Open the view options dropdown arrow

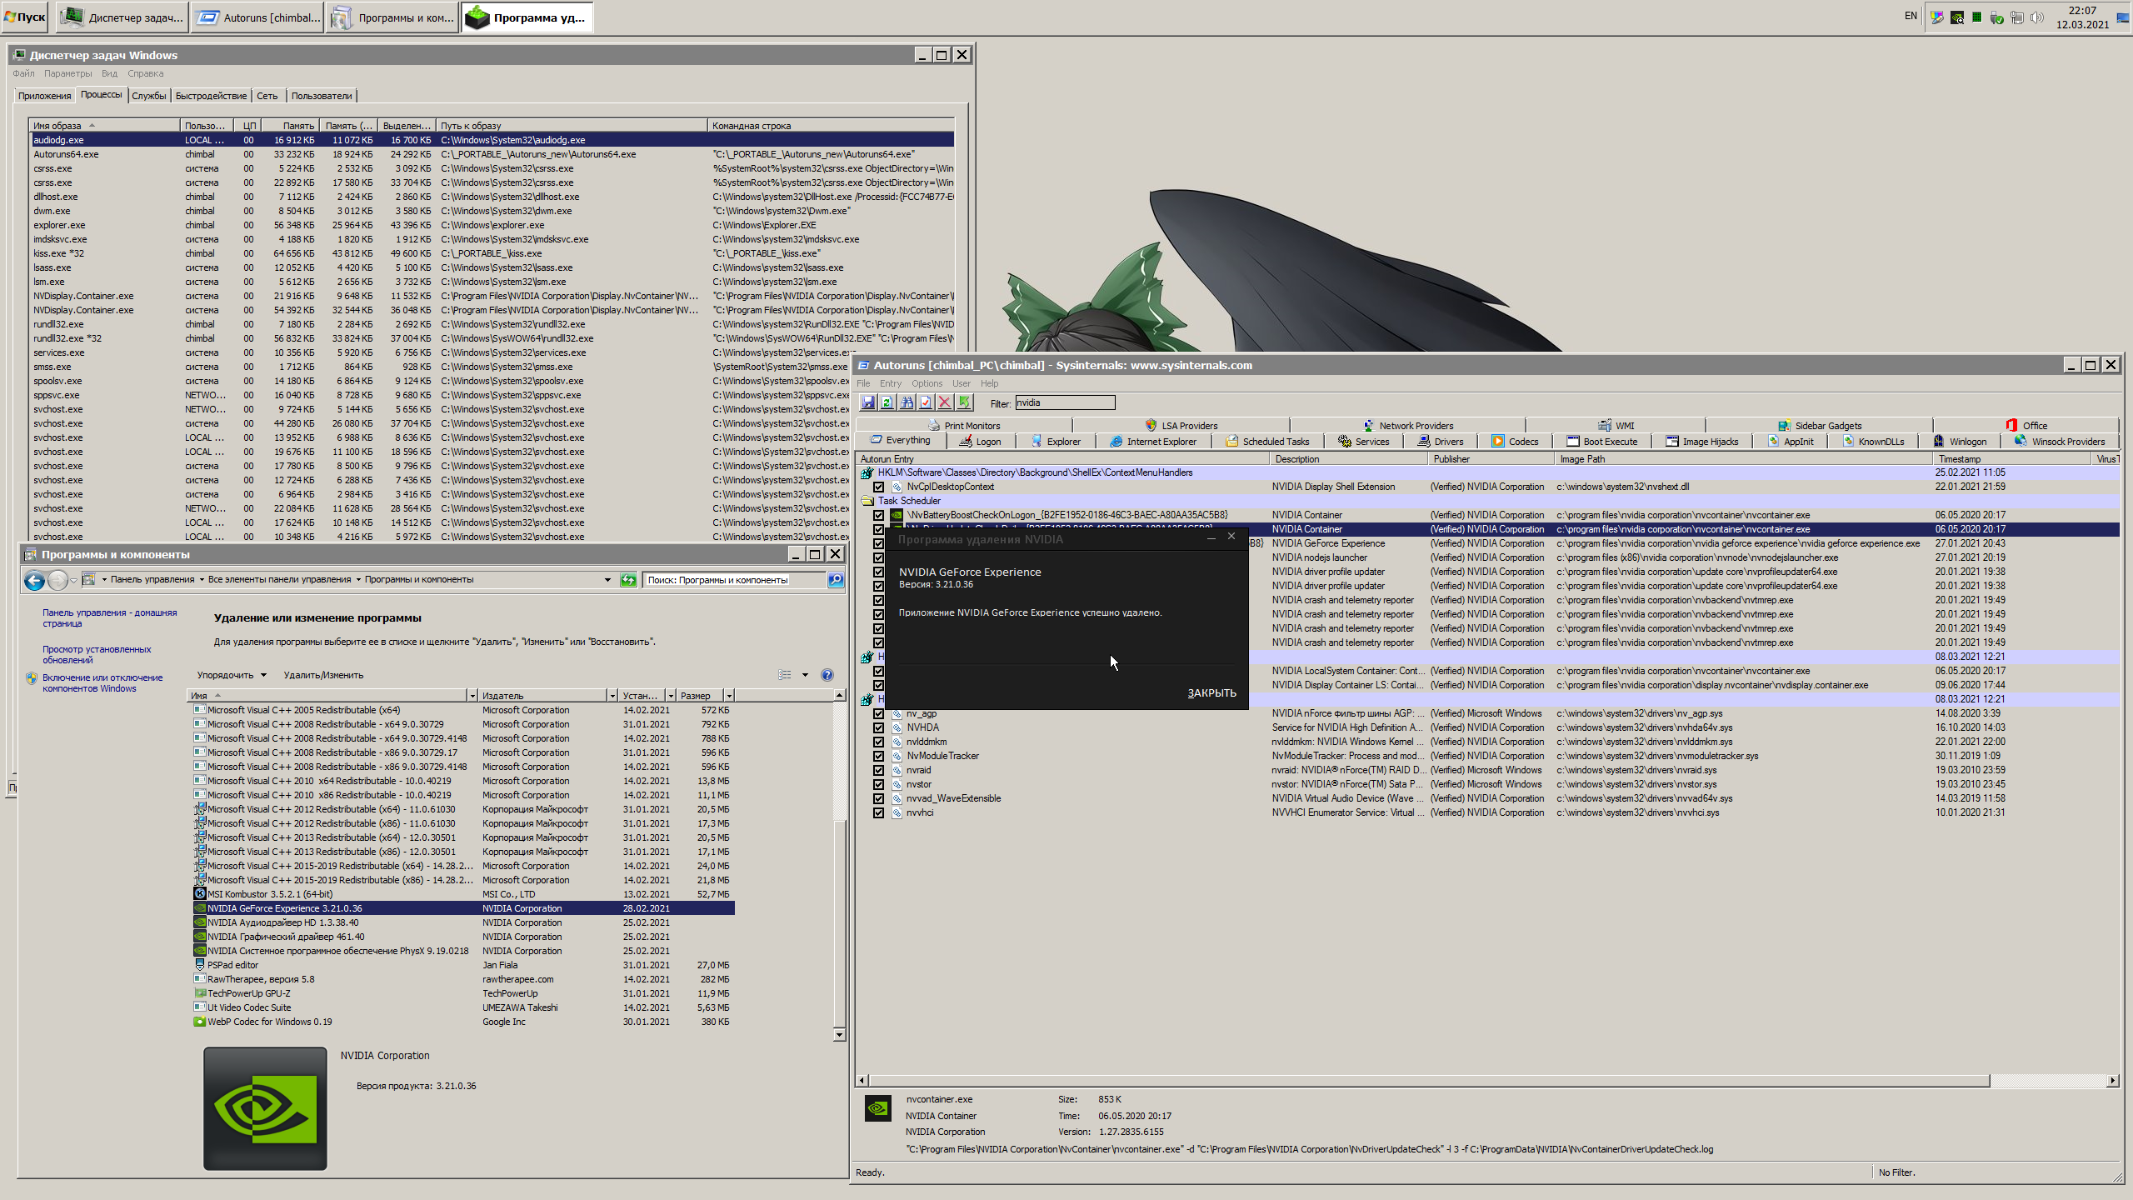pos(805,675)
